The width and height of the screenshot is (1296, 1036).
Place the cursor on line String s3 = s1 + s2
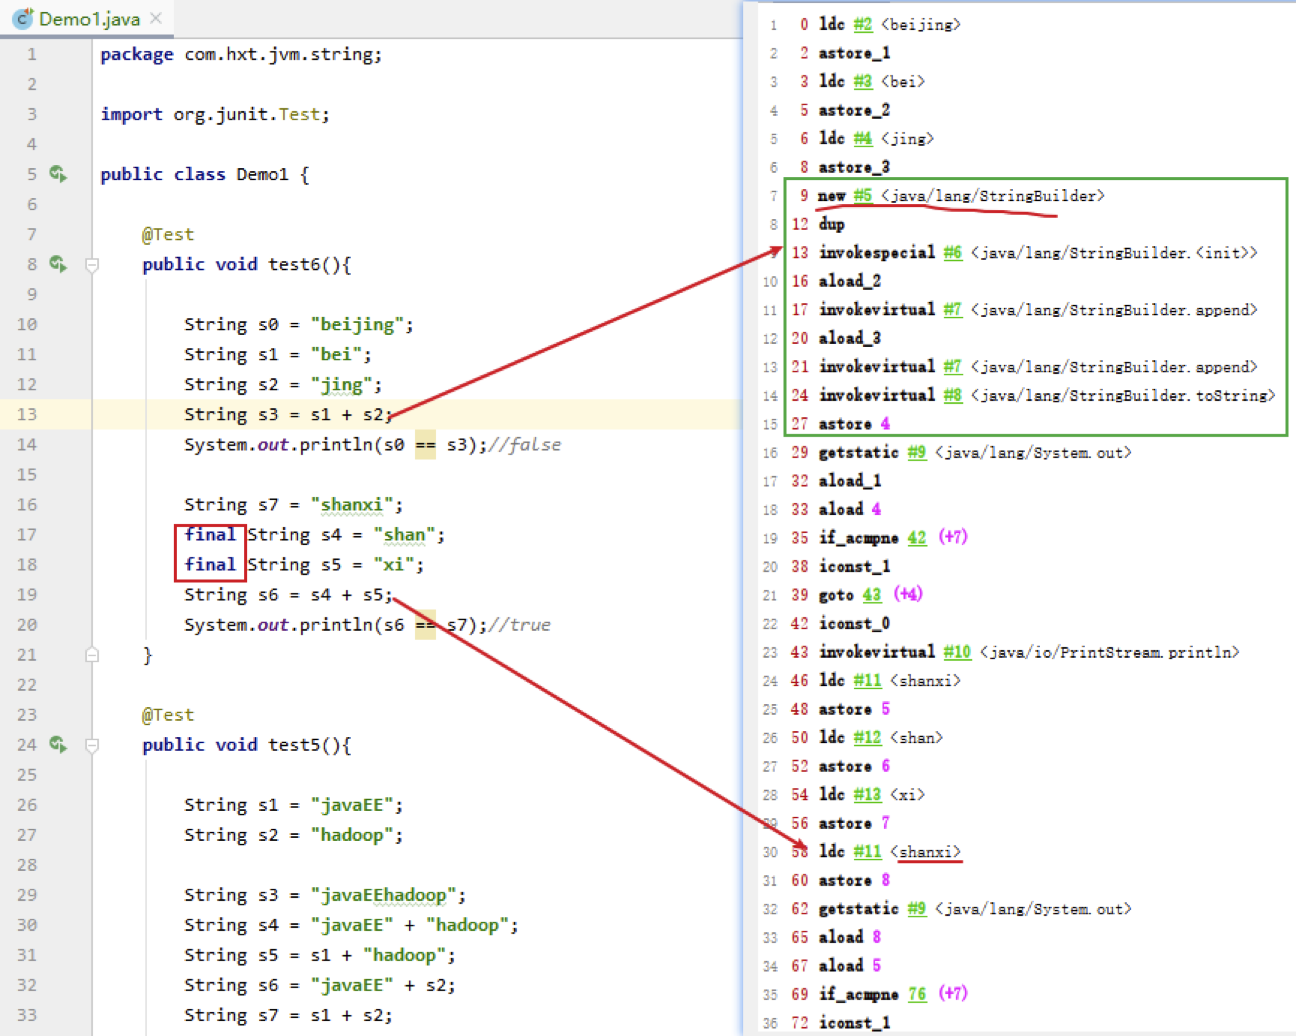tap(288, 414)
